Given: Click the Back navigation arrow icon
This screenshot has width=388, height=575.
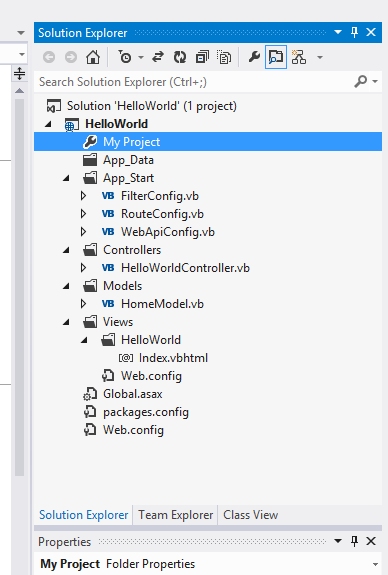Looking at the screenshot, I should 49,57.
